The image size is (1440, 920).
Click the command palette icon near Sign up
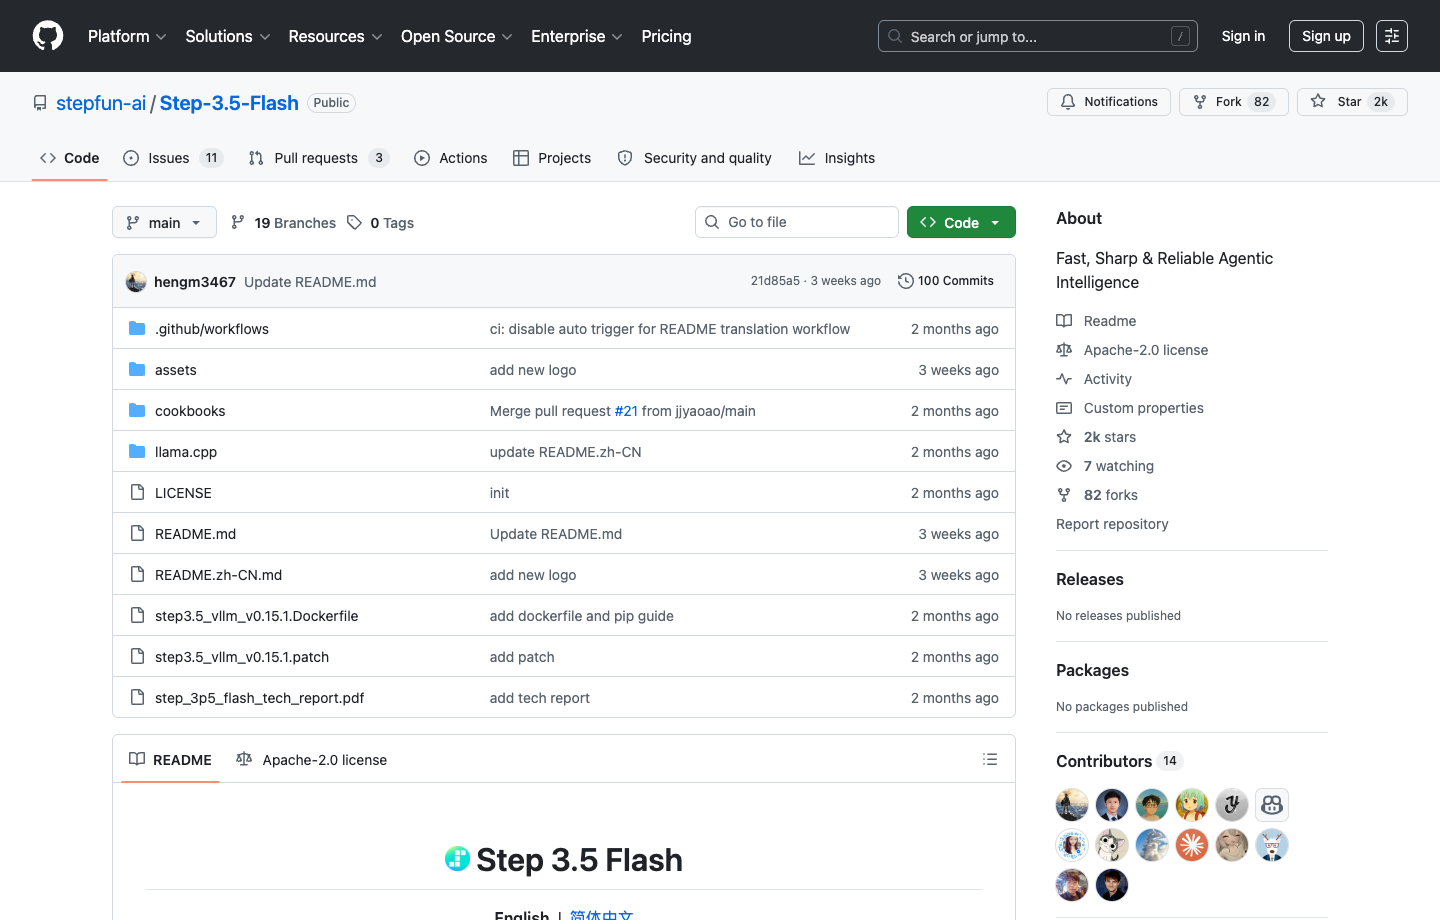click(x=1391, y=36)
